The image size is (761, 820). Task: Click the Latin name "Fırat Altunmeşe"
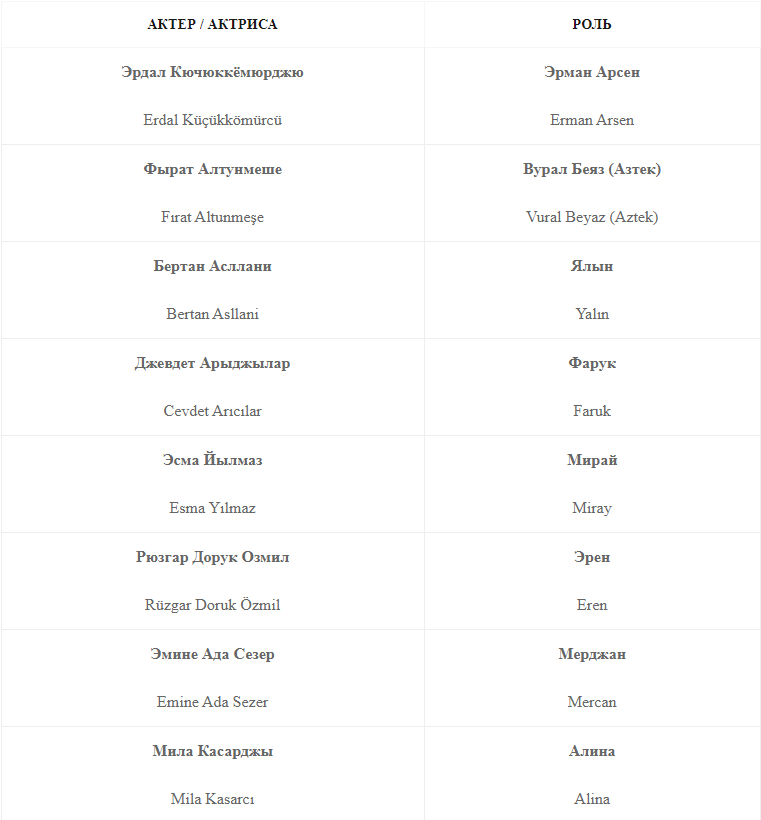click(212, 217)
